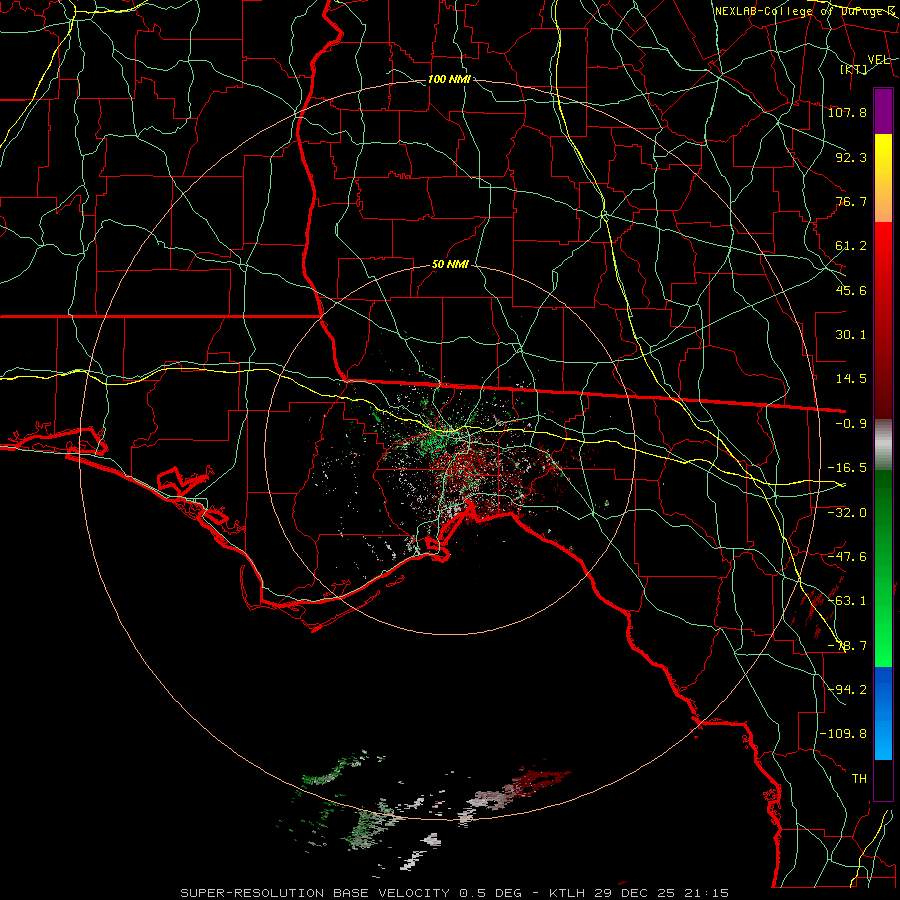Click the -0.9 velocity scale value
This screenshot has height=900, width=900.
[851, 424]
